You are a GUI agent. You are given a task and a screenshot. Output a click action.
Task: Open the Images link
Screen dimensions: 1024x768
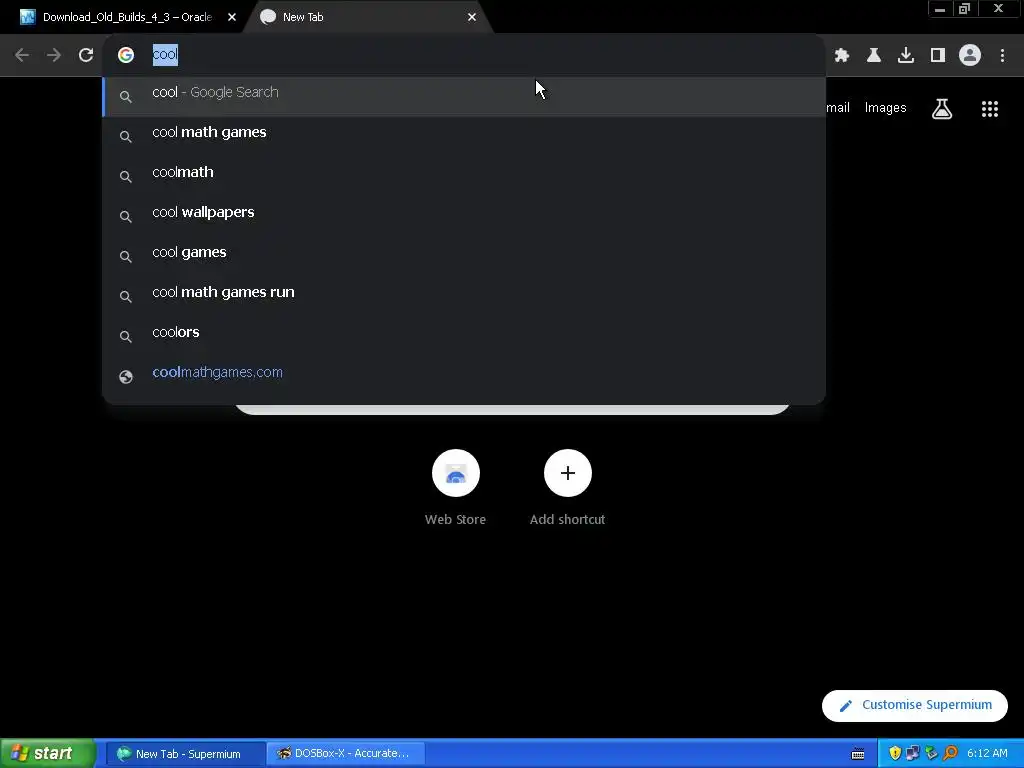[886, 108]
